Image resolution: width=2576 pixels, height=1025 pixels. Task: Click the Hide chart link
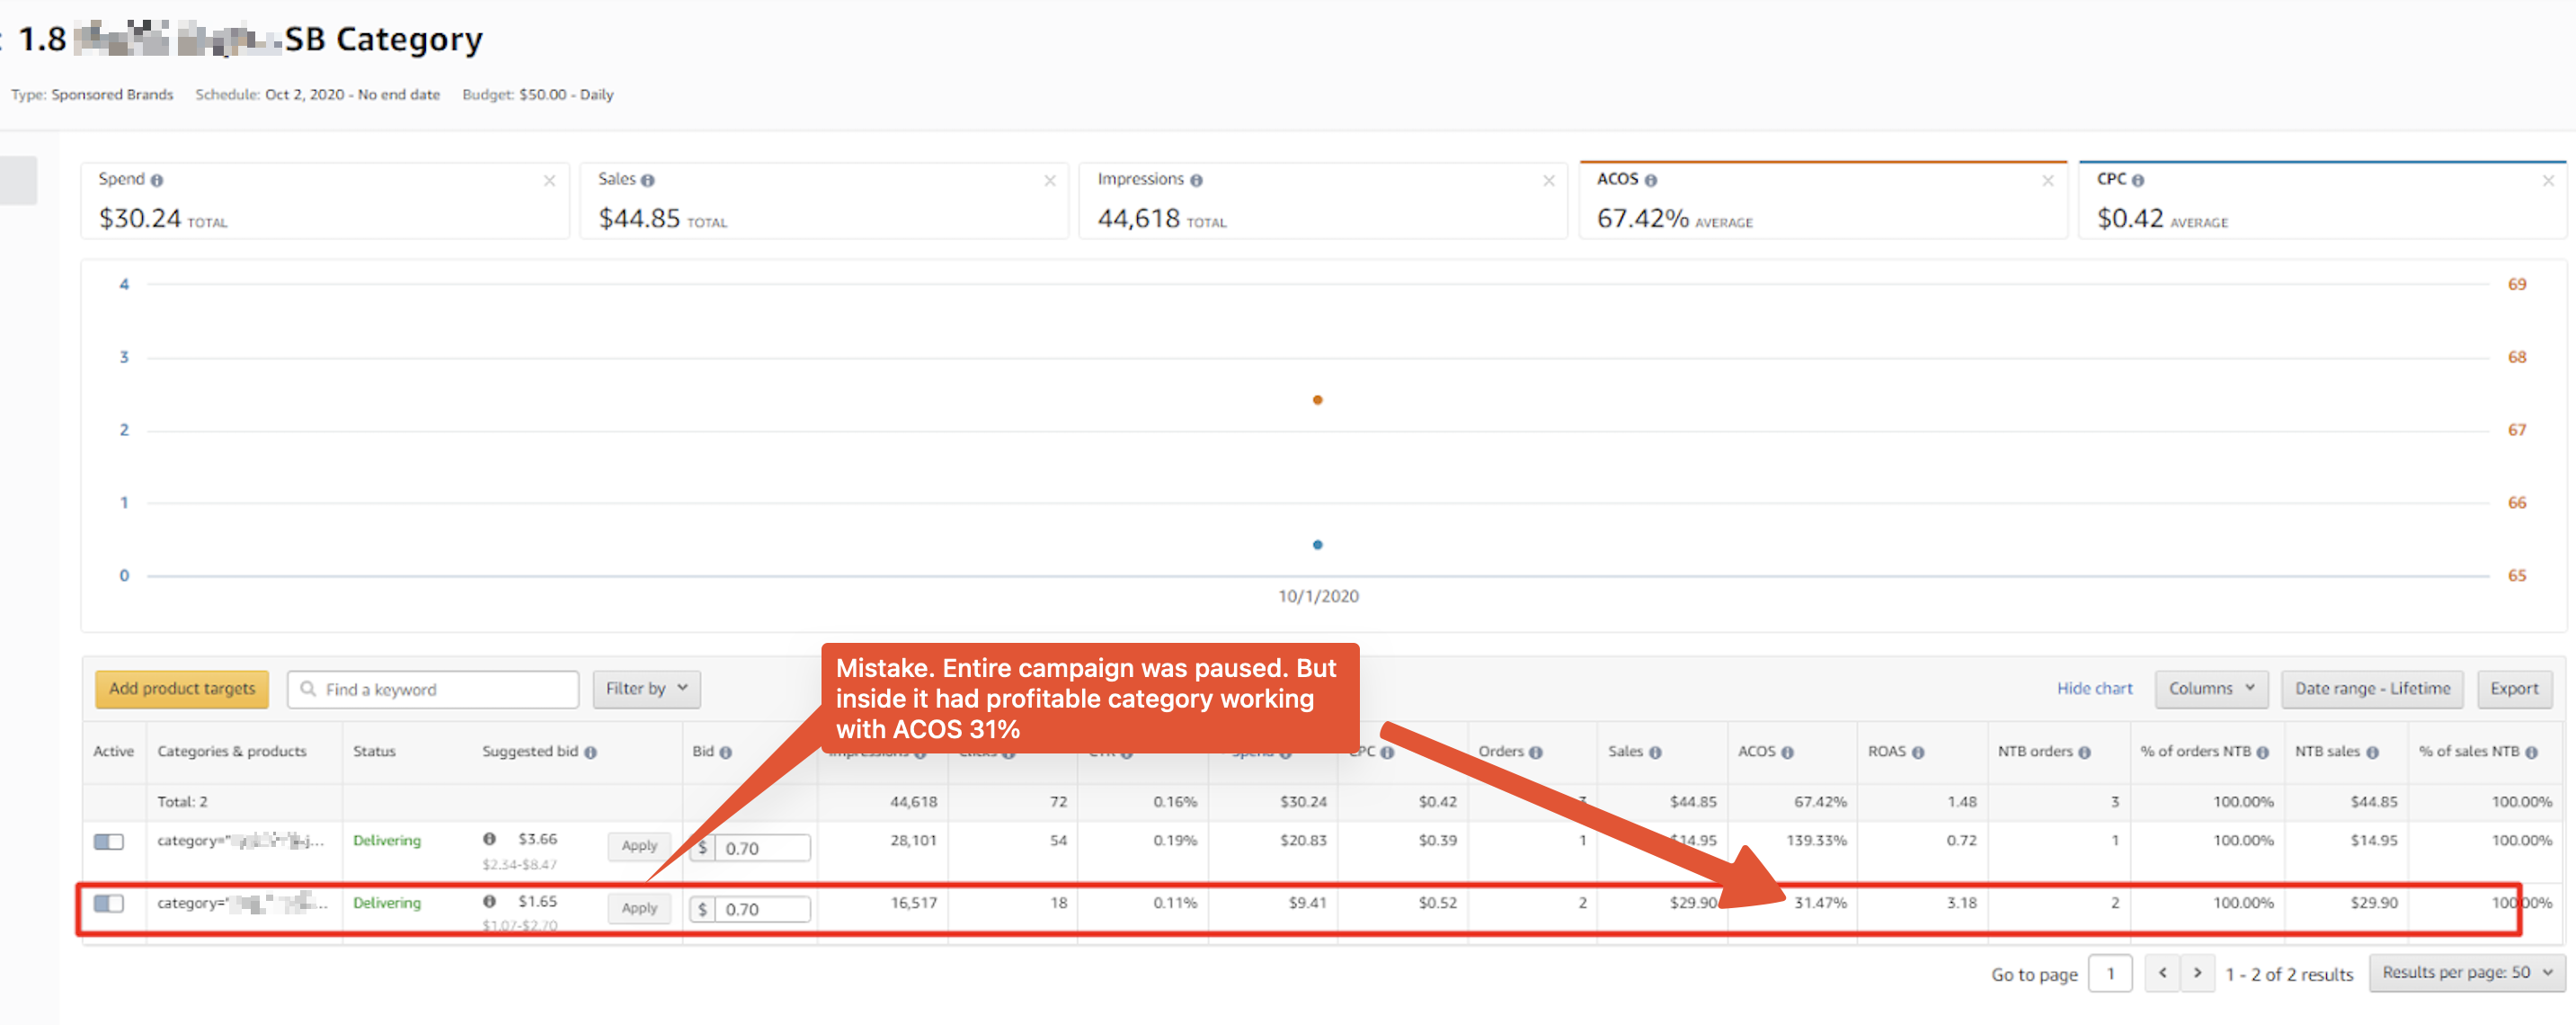point(2094,688)
